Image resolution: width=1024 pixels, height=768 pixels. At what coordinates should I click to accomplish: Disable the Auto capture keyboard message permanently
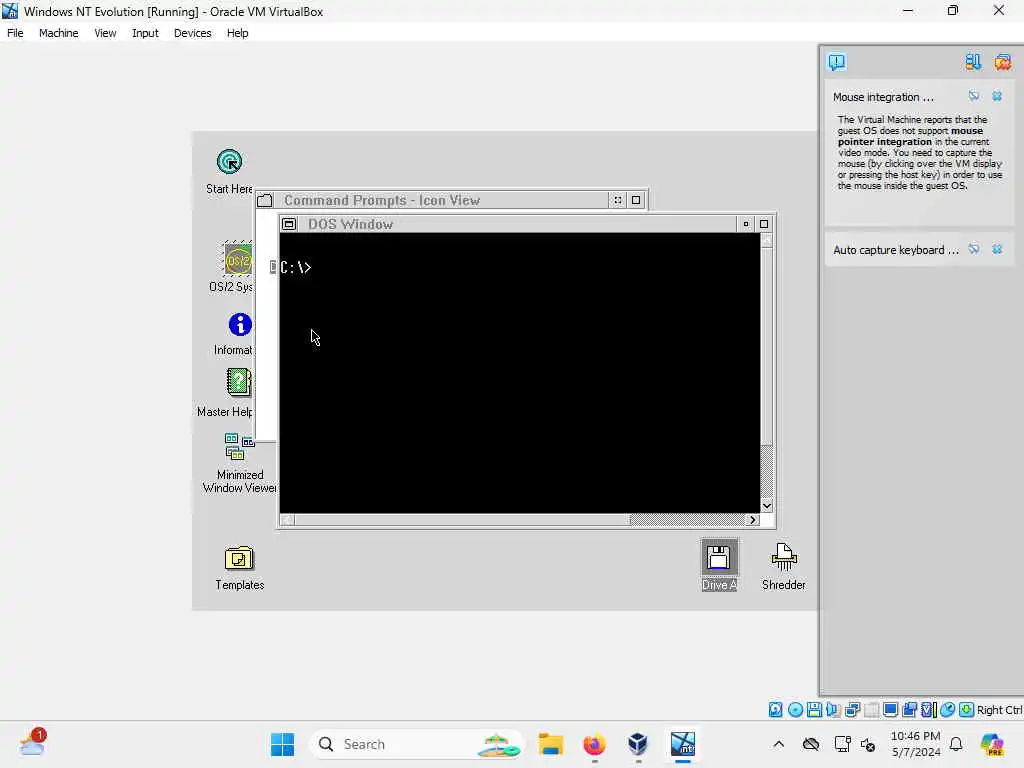click(x=974, y=249)
